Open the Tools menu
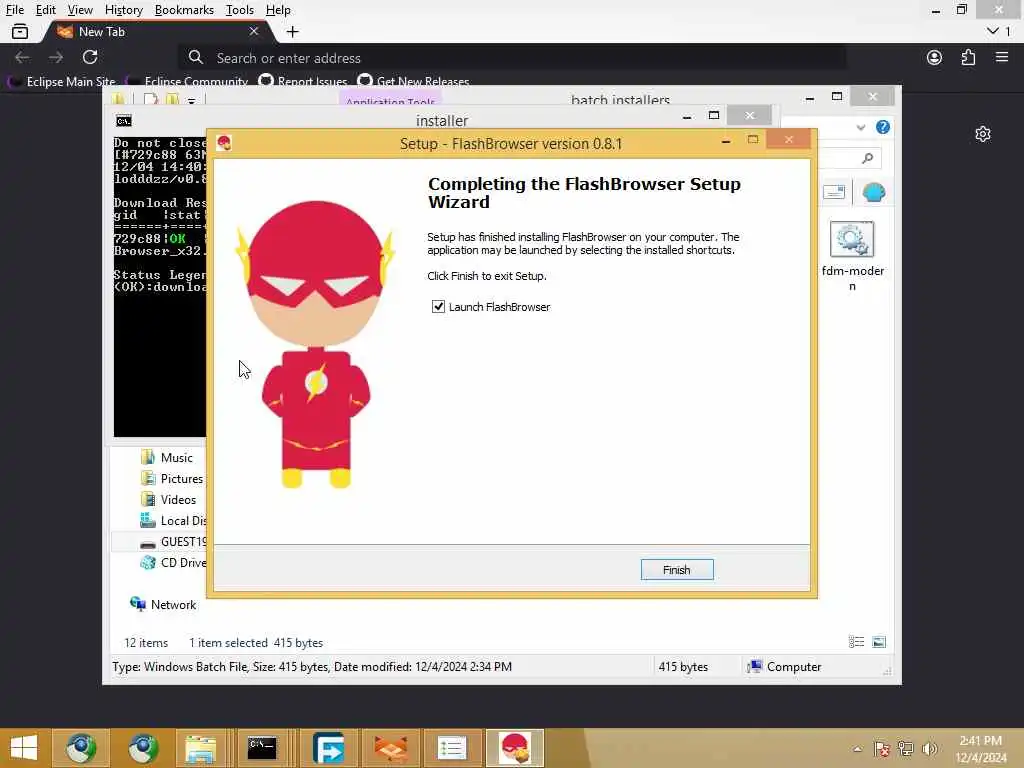Screen dimensions: 1024x768 239,10
